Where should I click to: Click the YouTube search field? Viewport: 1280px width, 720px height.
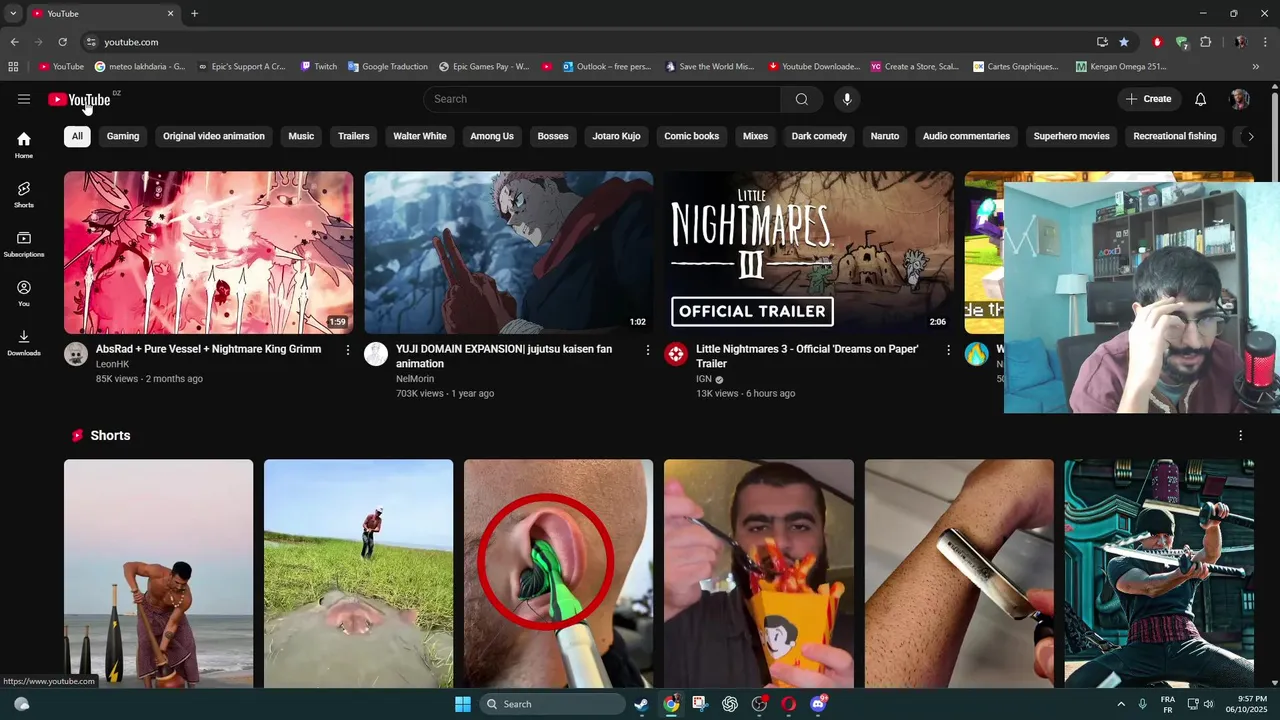click(x=602, y=99)
